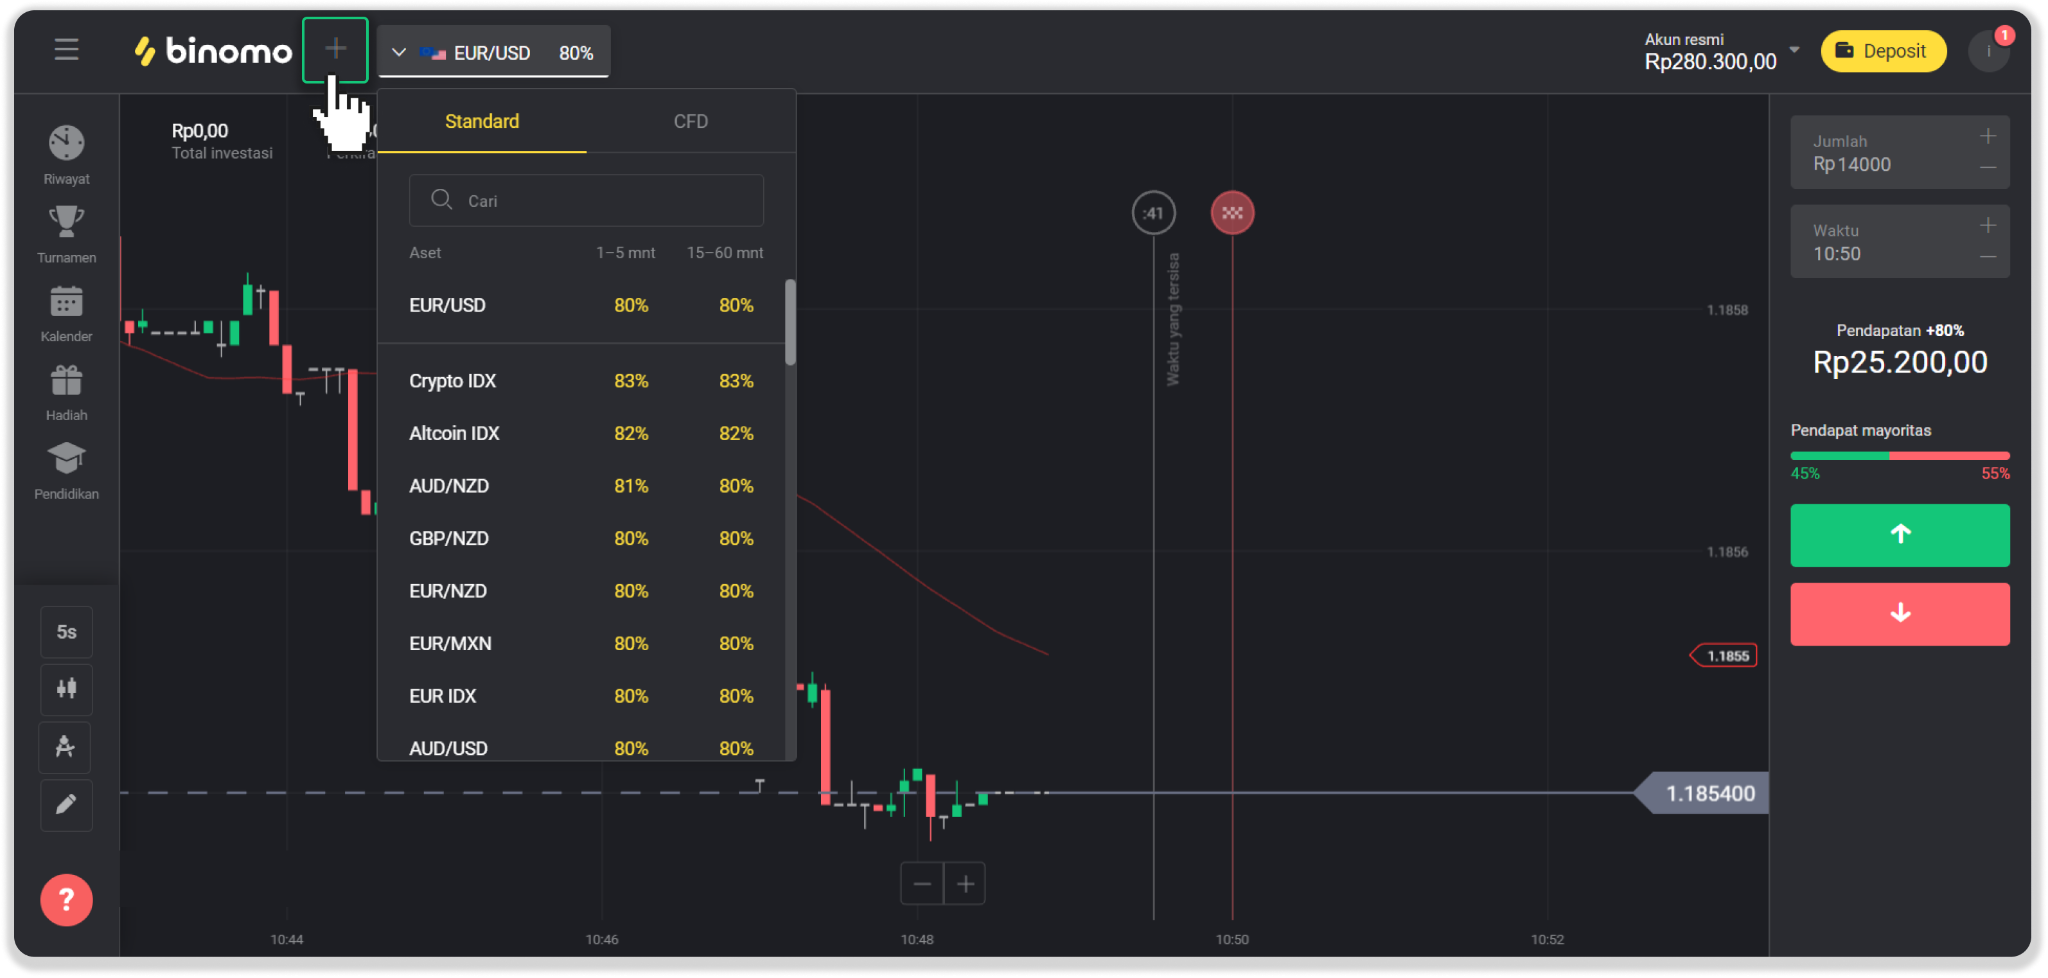Change the 5s chart timeframe

(66, 632)
